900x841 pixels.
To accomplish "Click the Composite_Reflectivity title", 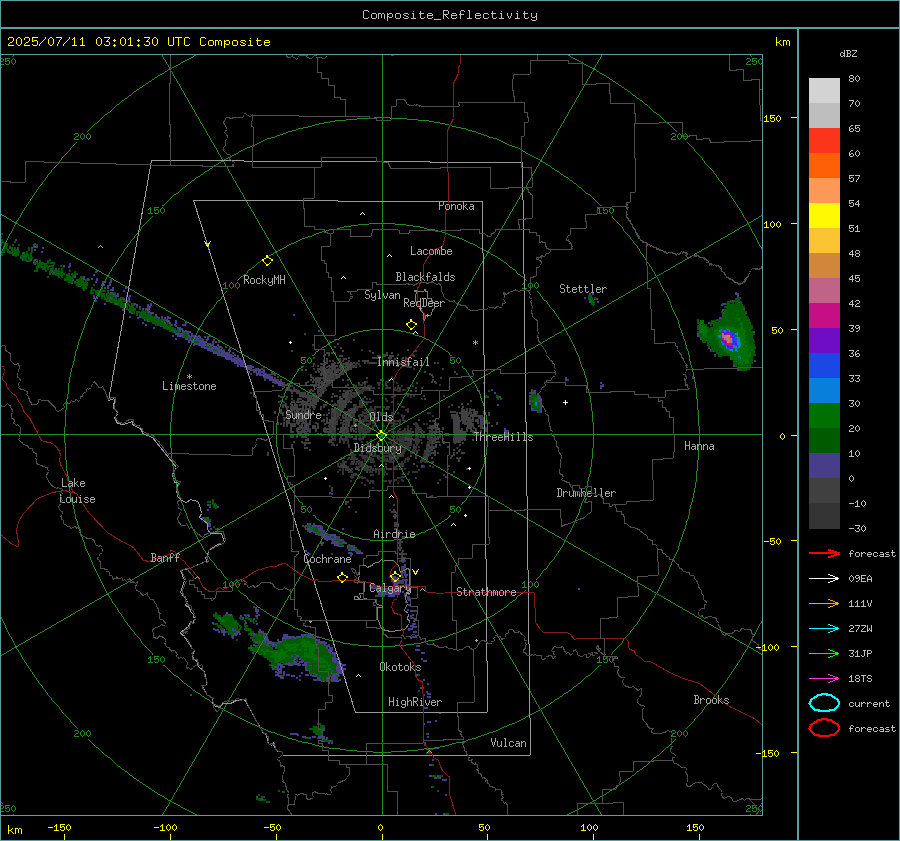I will [x=449, y=15].
